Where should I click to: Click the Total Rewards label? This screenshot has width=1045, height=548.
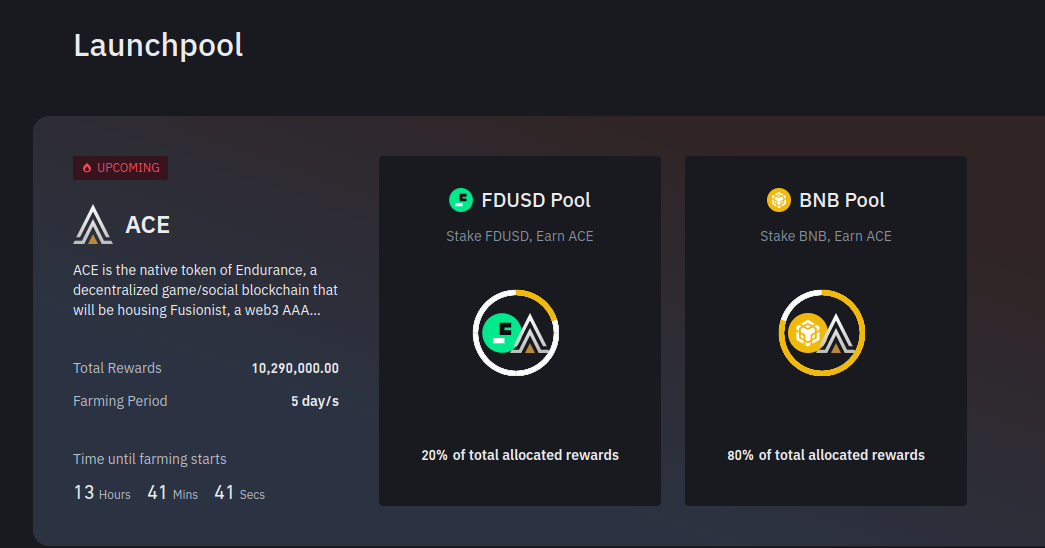click(117, 368)
